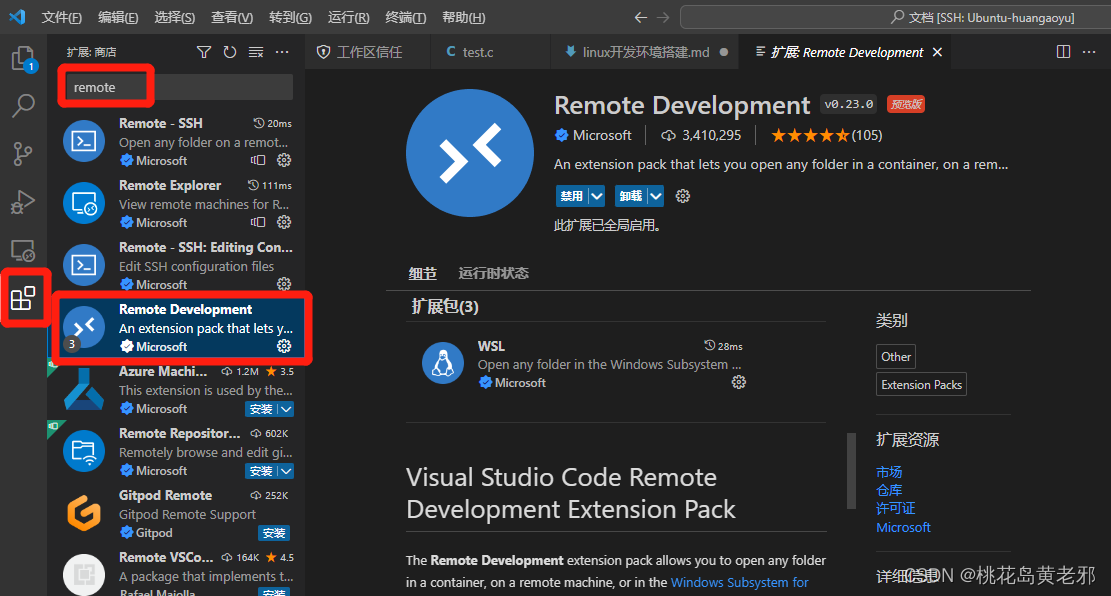The width and height of the screenshot is (1111, 596).
Task: Filter extensions with the funnel icon
Action: tap(204, 52)
